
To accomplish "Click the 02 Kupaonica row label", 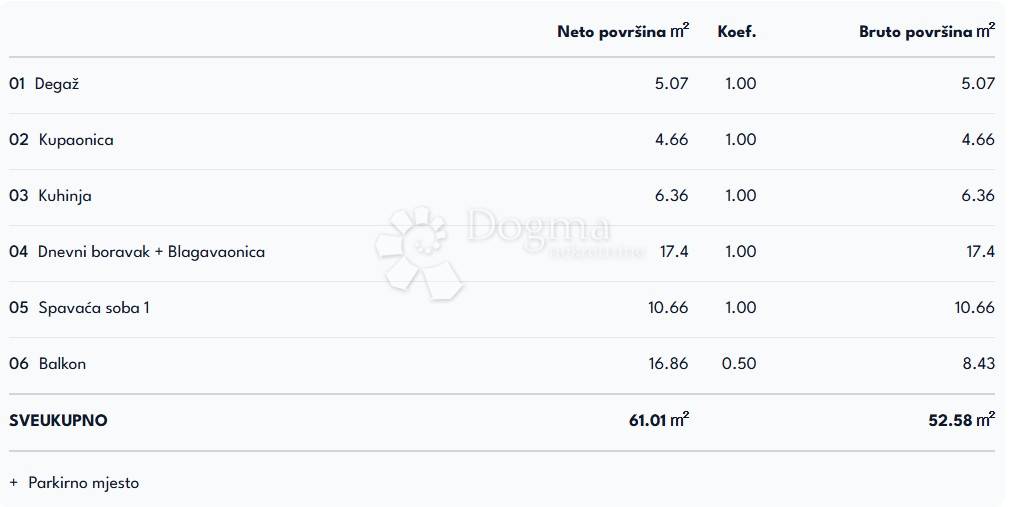I will (x=61, y=140).
